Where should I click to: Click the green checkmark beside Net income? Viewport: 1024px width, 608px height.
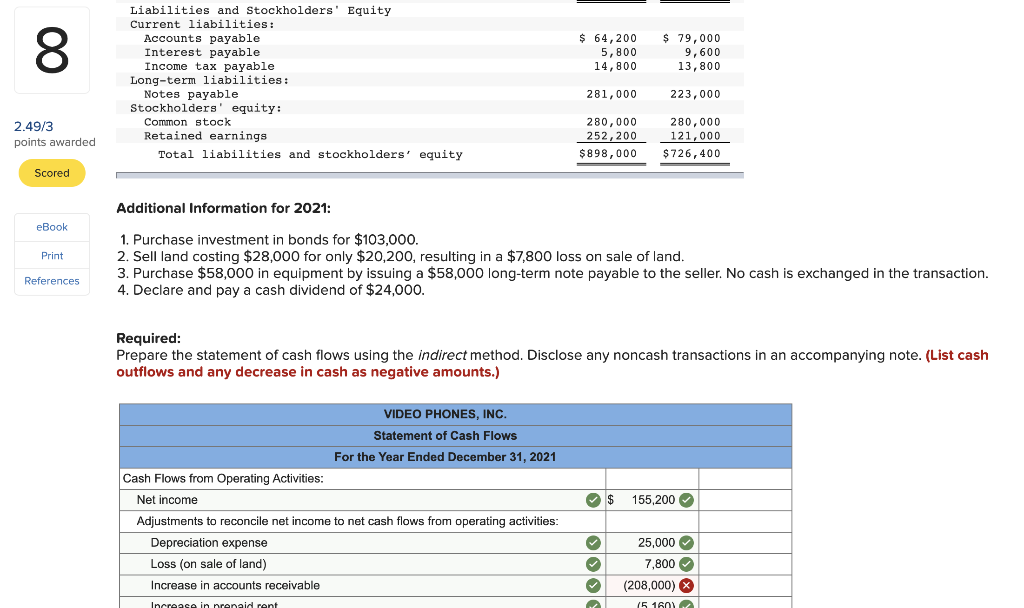pyautogui.click(x=592, y=500)
